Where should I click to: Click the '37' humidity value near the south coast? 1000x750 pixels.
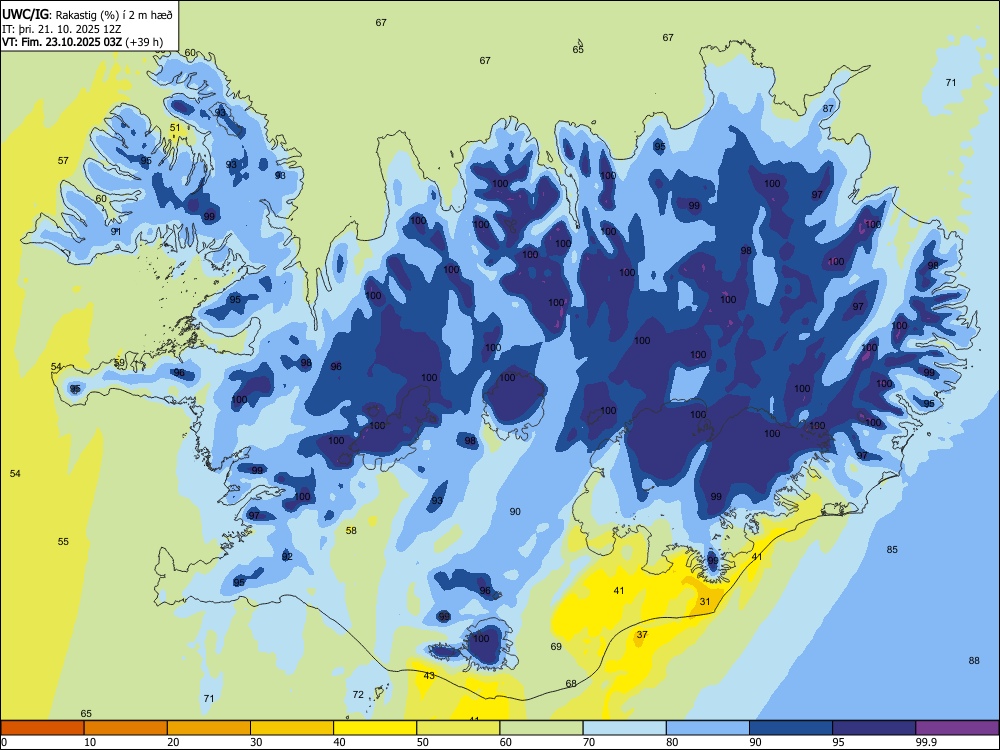(642, 635)
